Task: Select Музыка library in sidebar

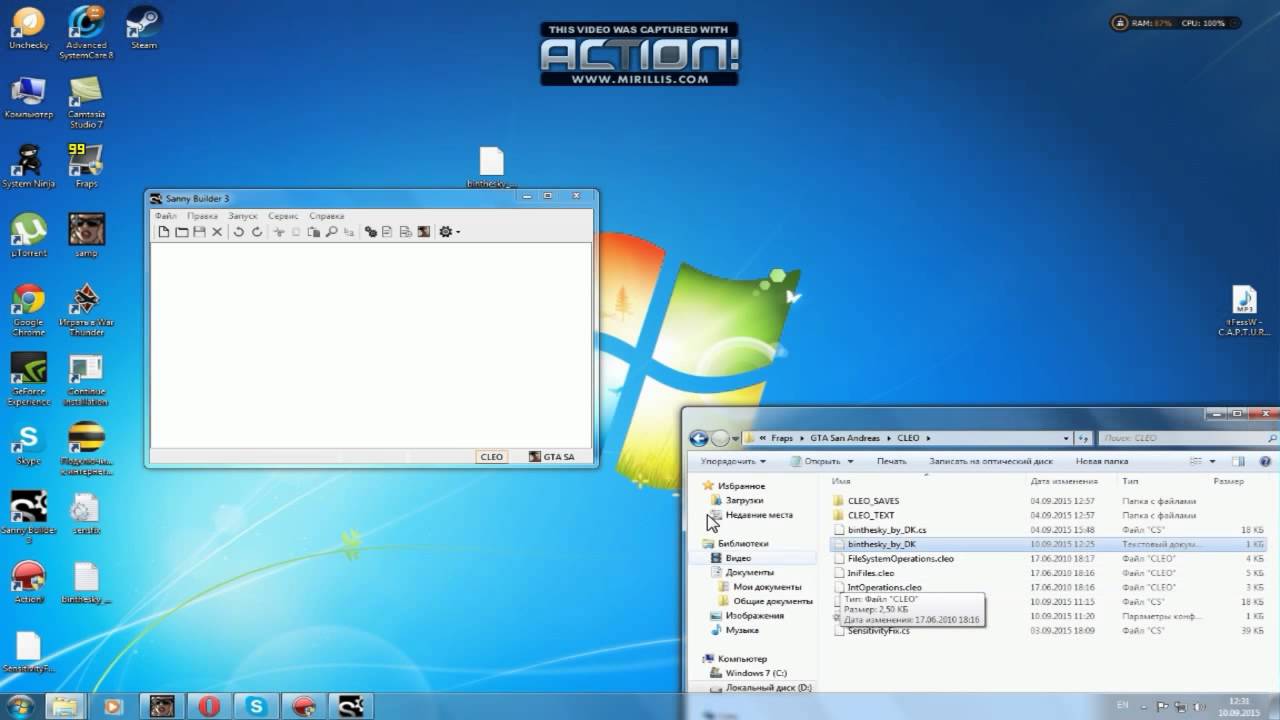Action: pyautogui.click(x=741, y=630)
